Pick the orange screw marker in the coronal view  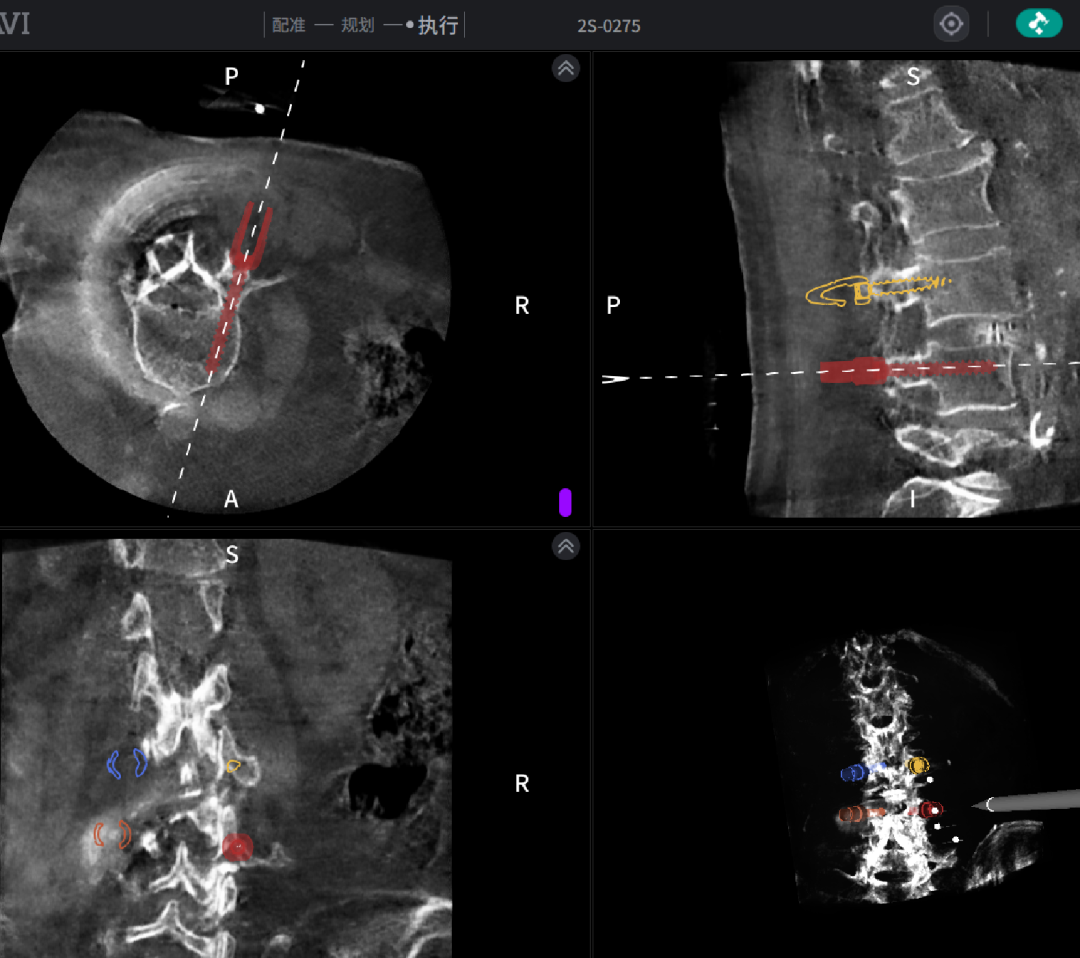click(112, 834)
